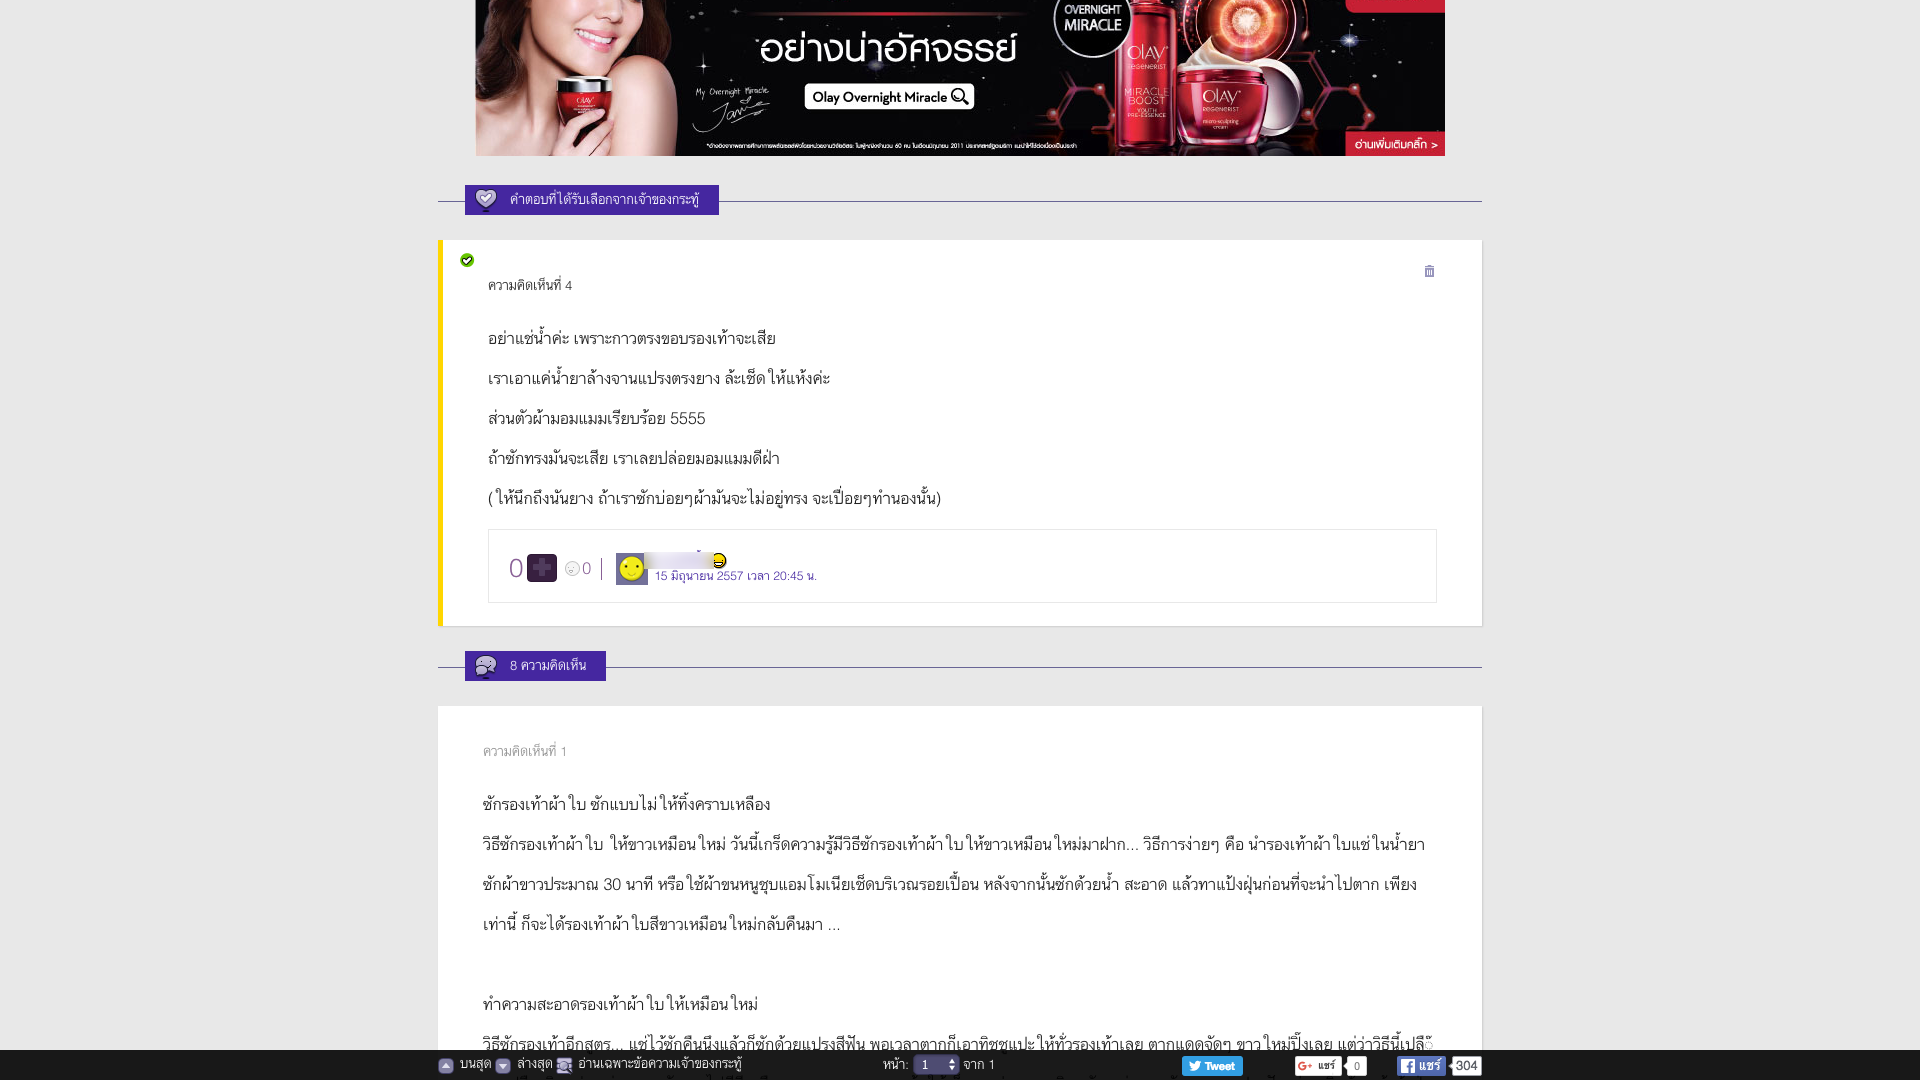Click the emotion count 0 beside the face icon
Image resolution: width=1920 pixels, height=1080 pixels.
click(587, 568)
